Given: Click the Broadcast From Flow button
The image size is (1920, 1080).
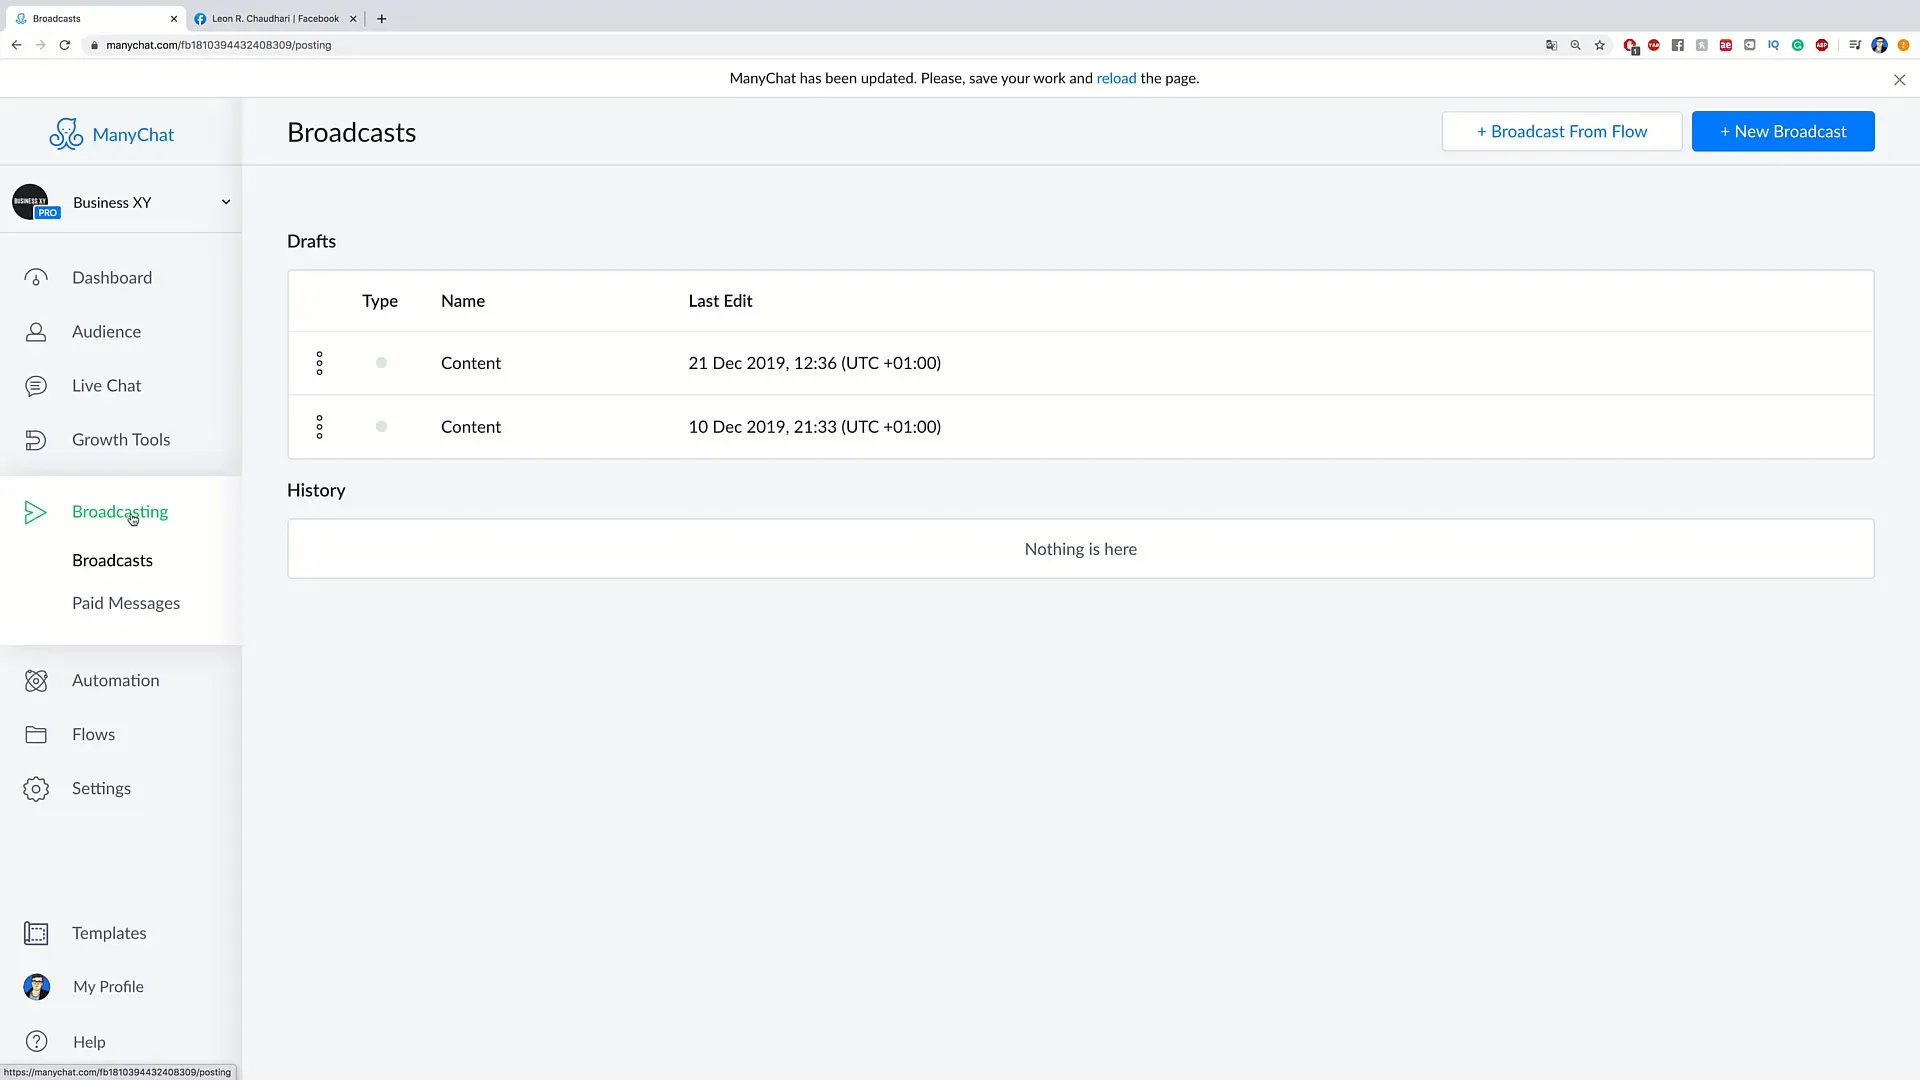Looking at the screenshot, I should (1561, 132).
